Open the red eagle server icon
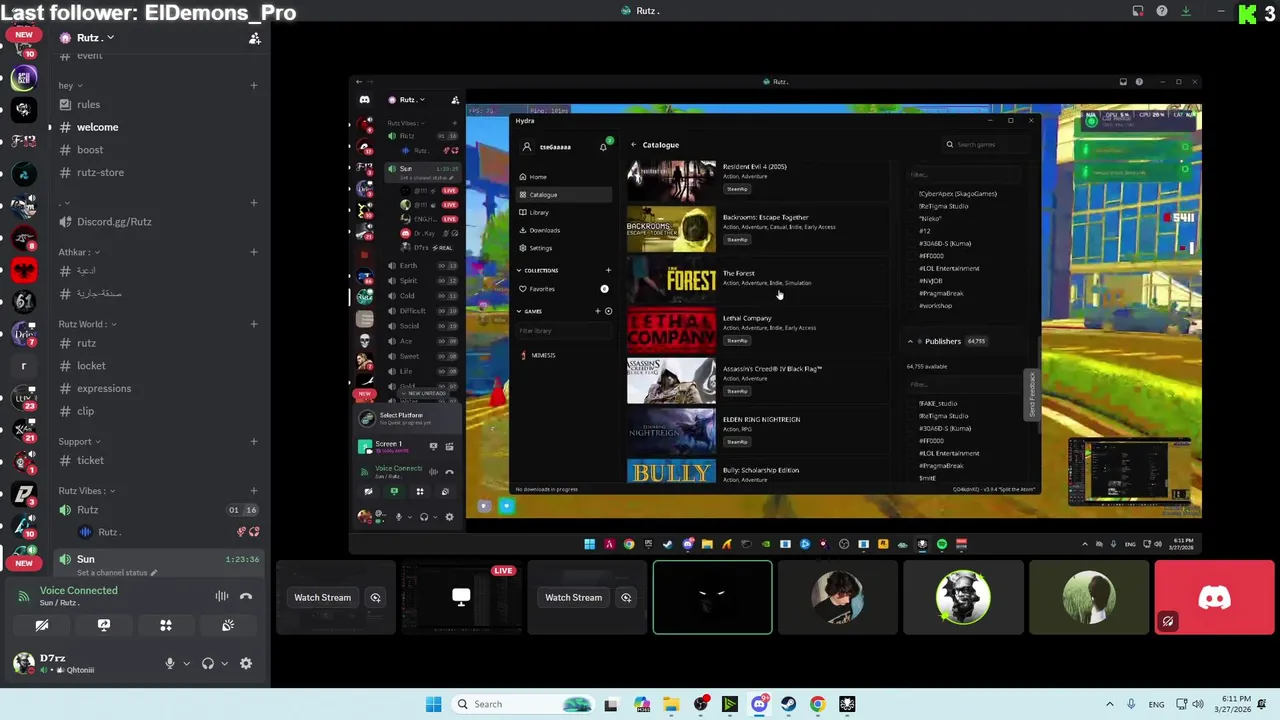Viewport: 1280px width, 720px height. [24, 270]
